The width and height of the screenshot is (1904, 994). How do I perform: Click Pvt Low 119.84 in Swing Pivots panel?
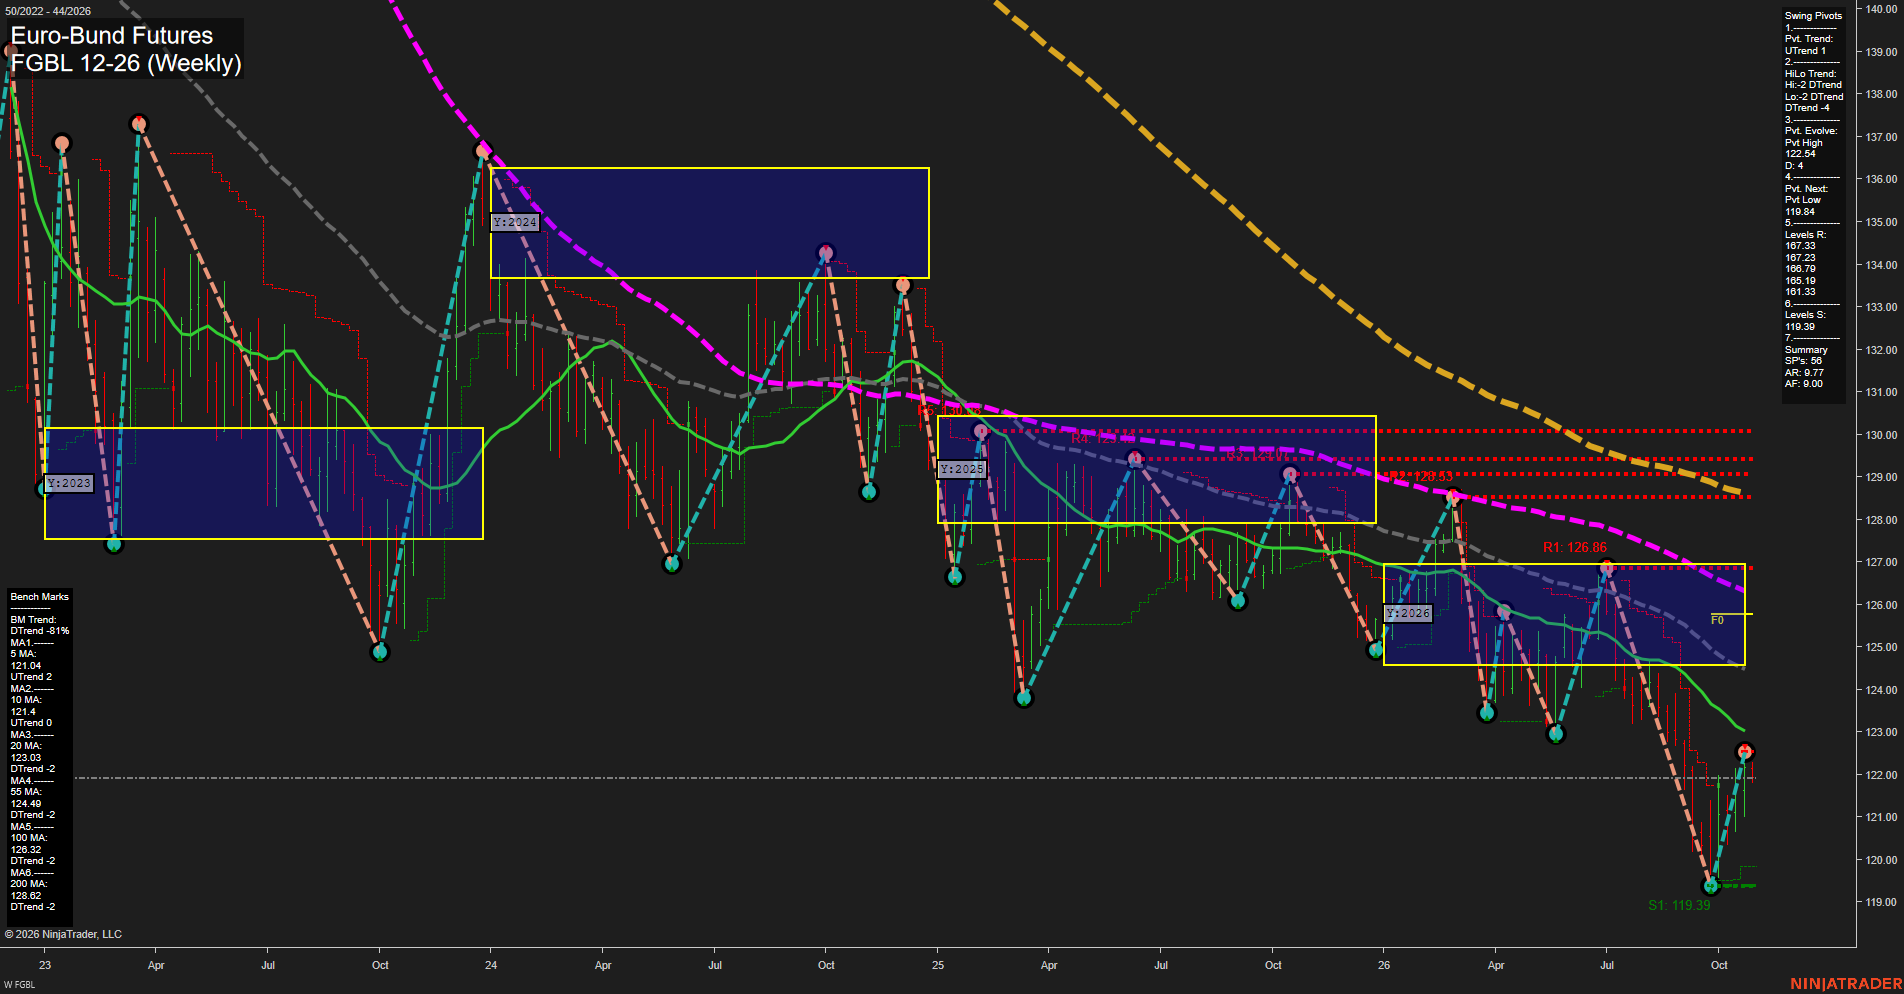(1803, 206)
